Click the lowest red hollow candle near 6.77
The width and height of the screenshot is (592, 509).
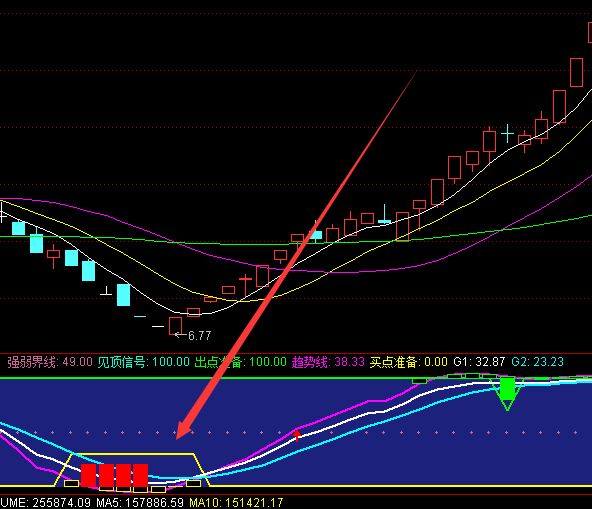(175, 326)
